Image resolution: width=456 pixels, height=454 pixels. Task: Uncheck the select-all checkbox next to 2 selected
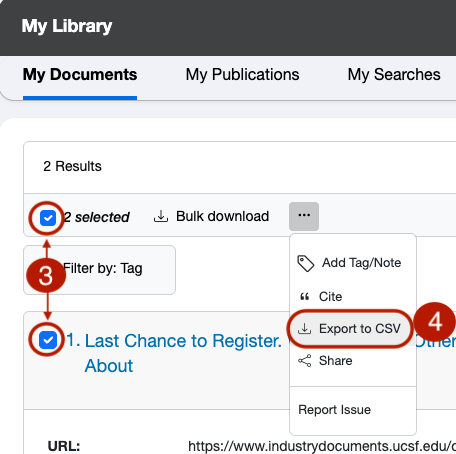click(x=48, y=218)
